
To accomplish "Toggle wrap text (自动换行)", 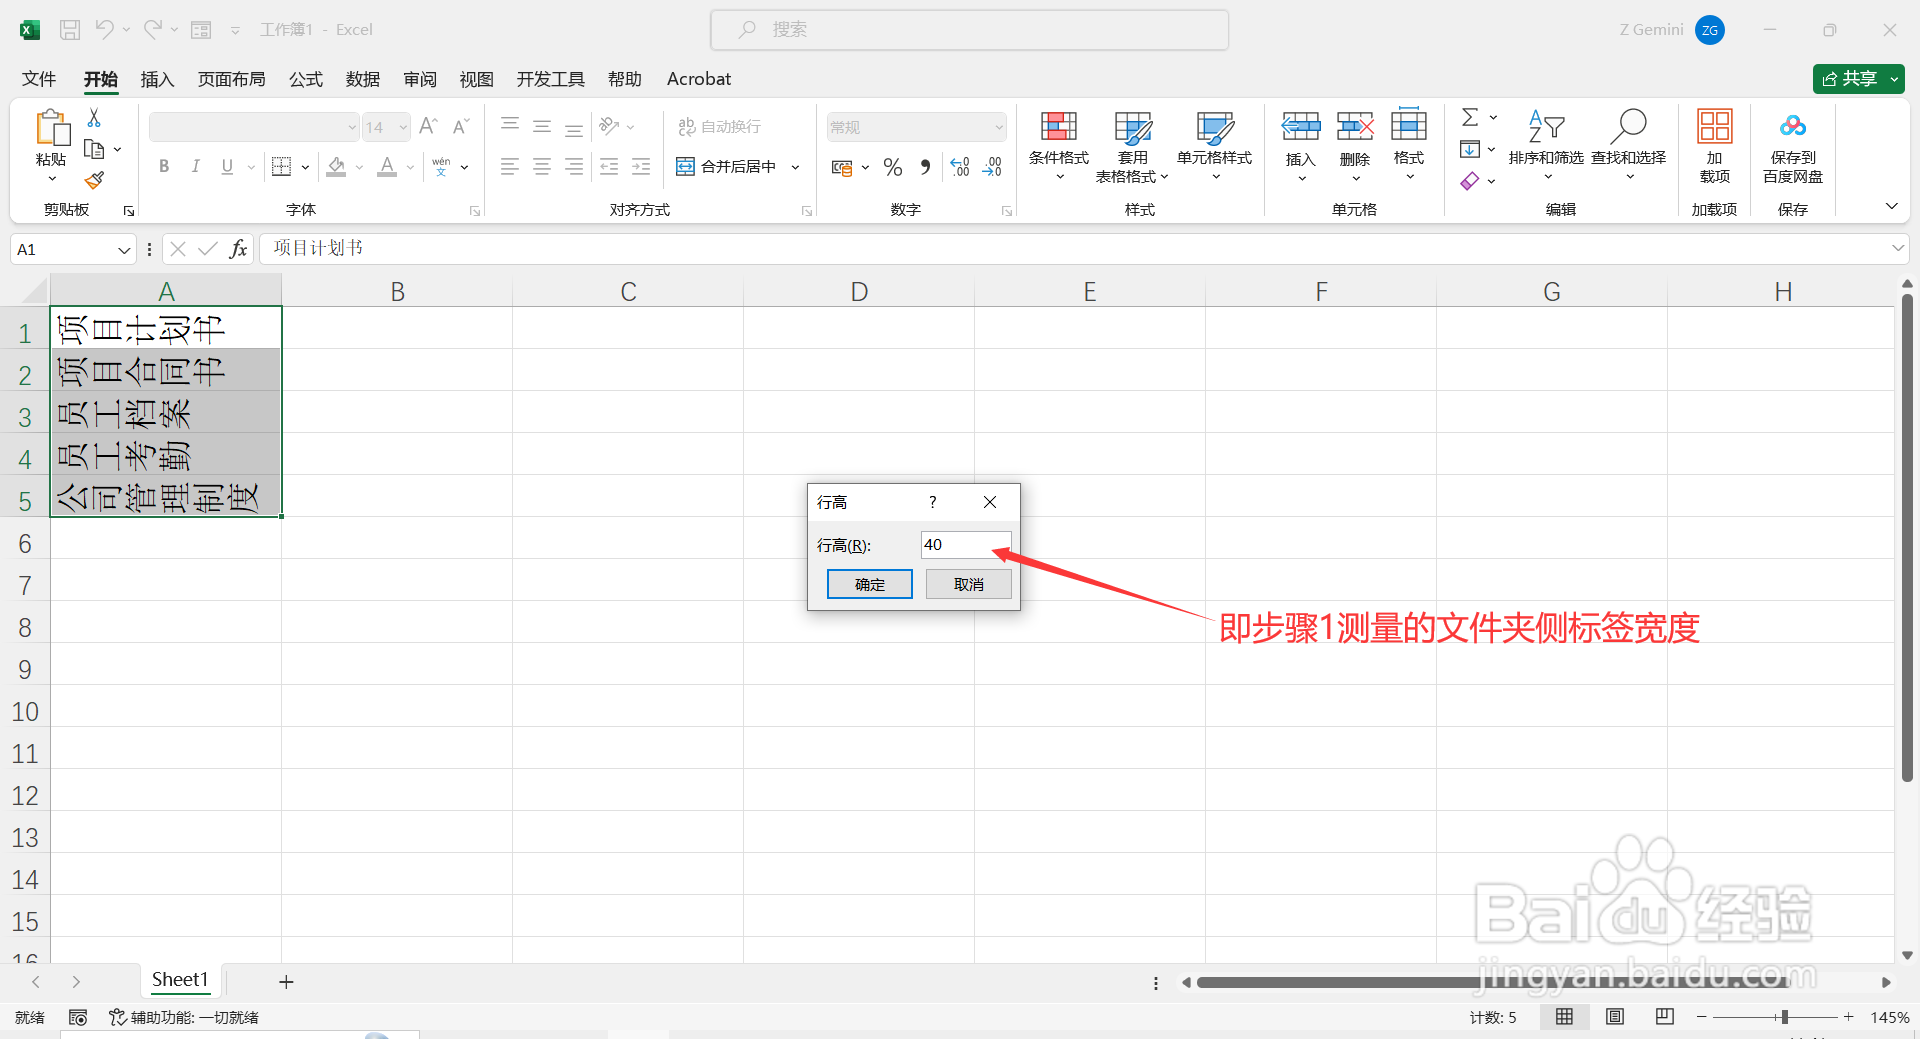I will point(718,126).
